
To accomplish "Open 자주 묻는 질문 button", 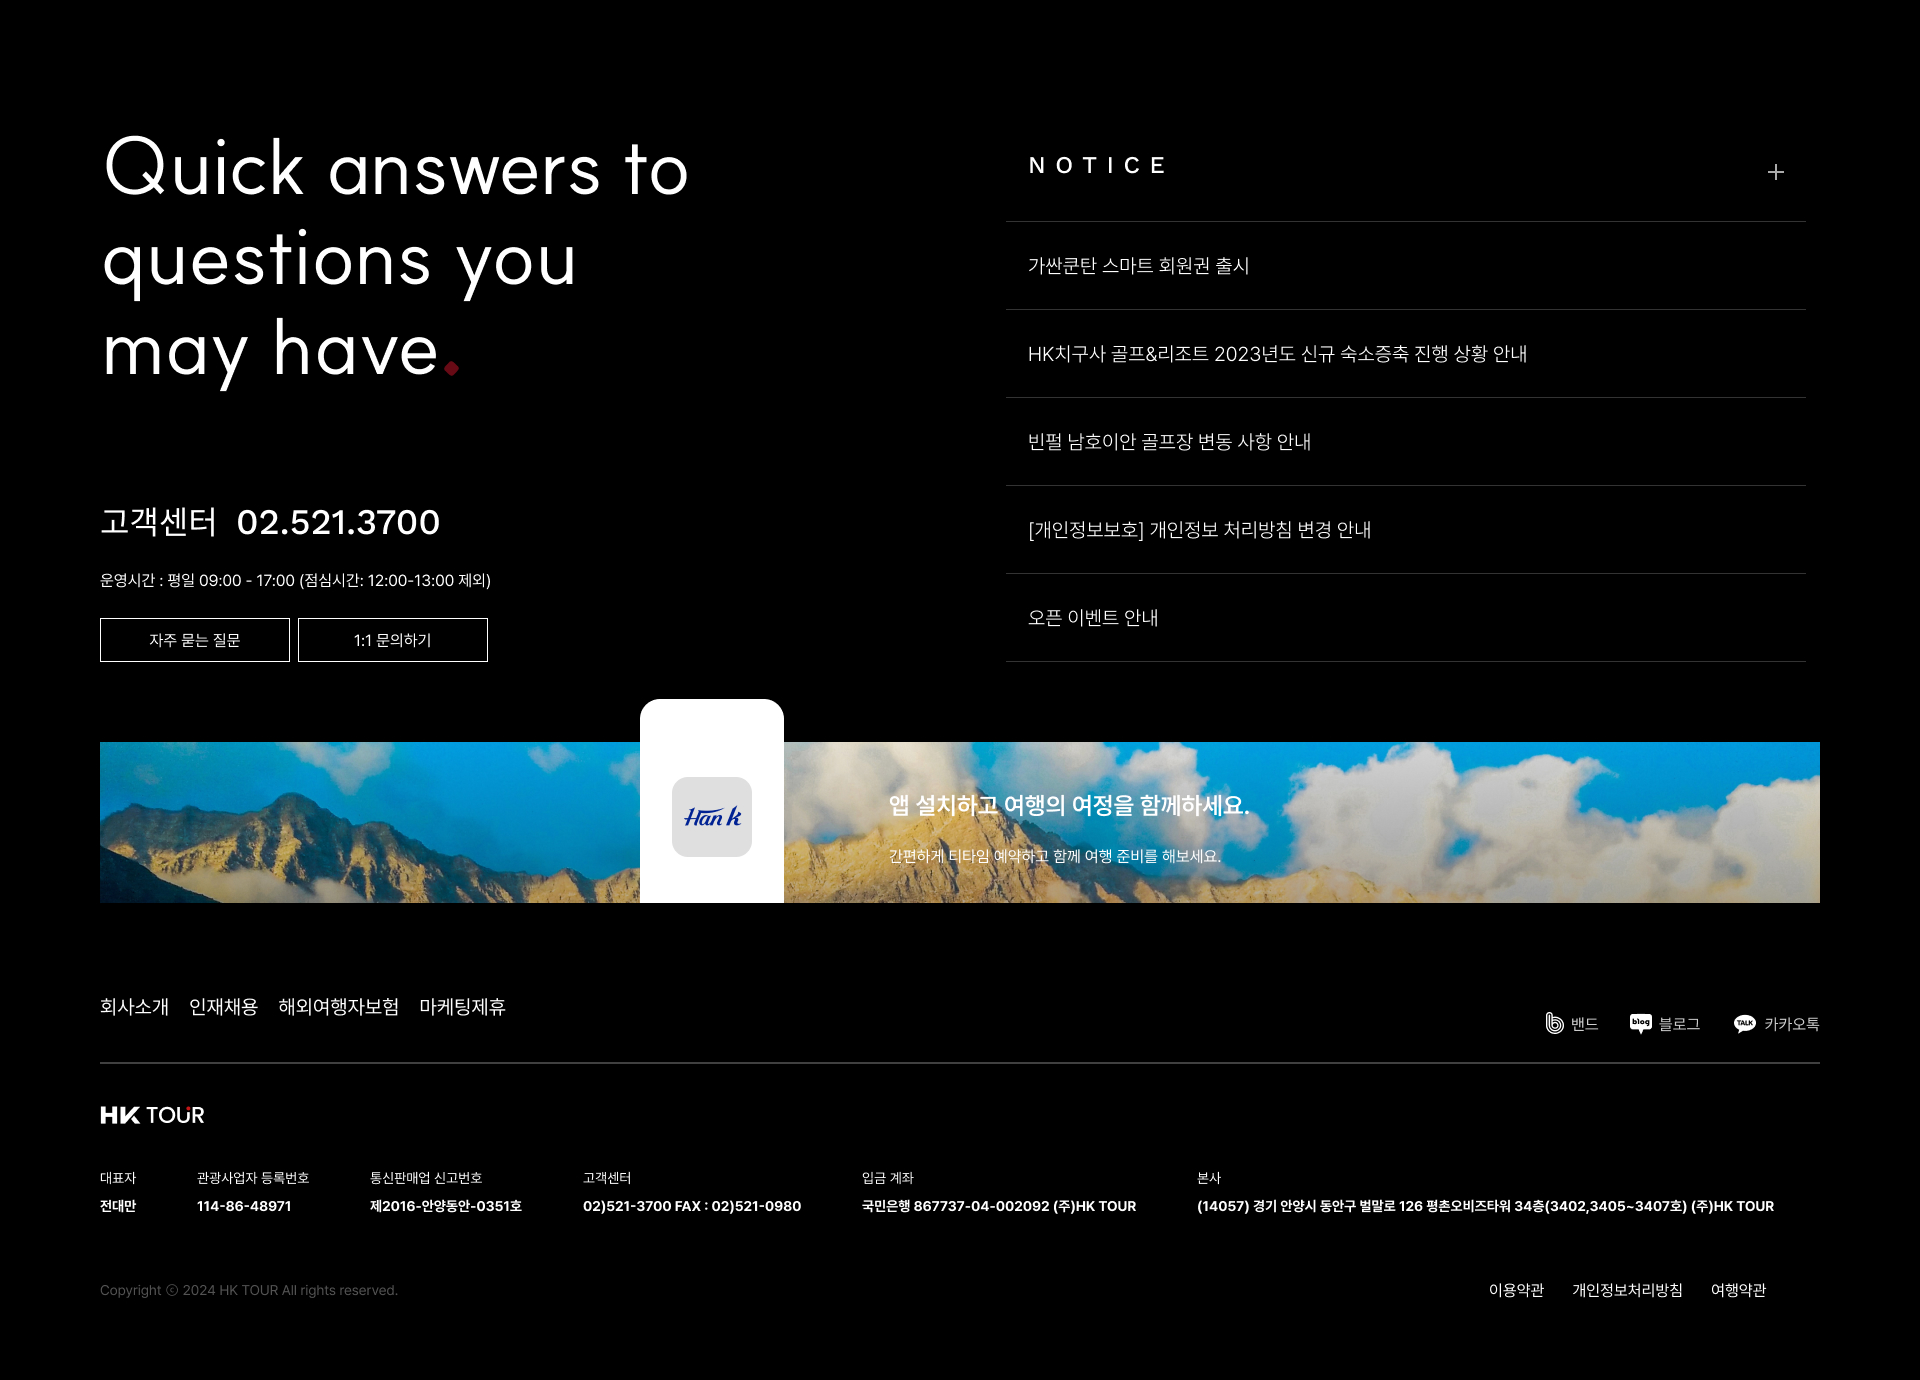I will (x=195, y=640).
